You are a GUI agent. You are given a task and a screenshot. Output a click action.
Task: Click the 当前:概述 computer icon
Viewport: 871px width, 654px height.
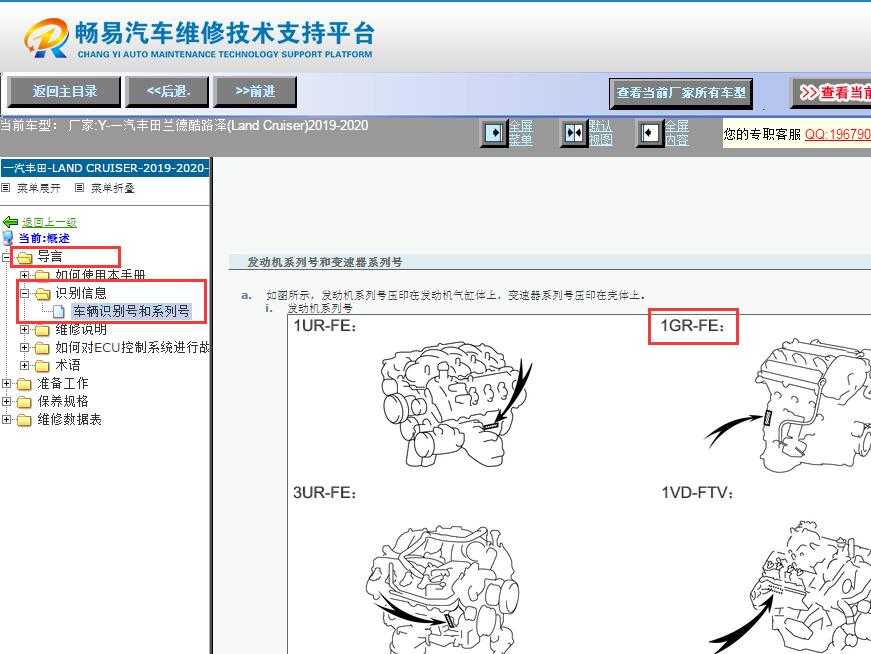8,238
